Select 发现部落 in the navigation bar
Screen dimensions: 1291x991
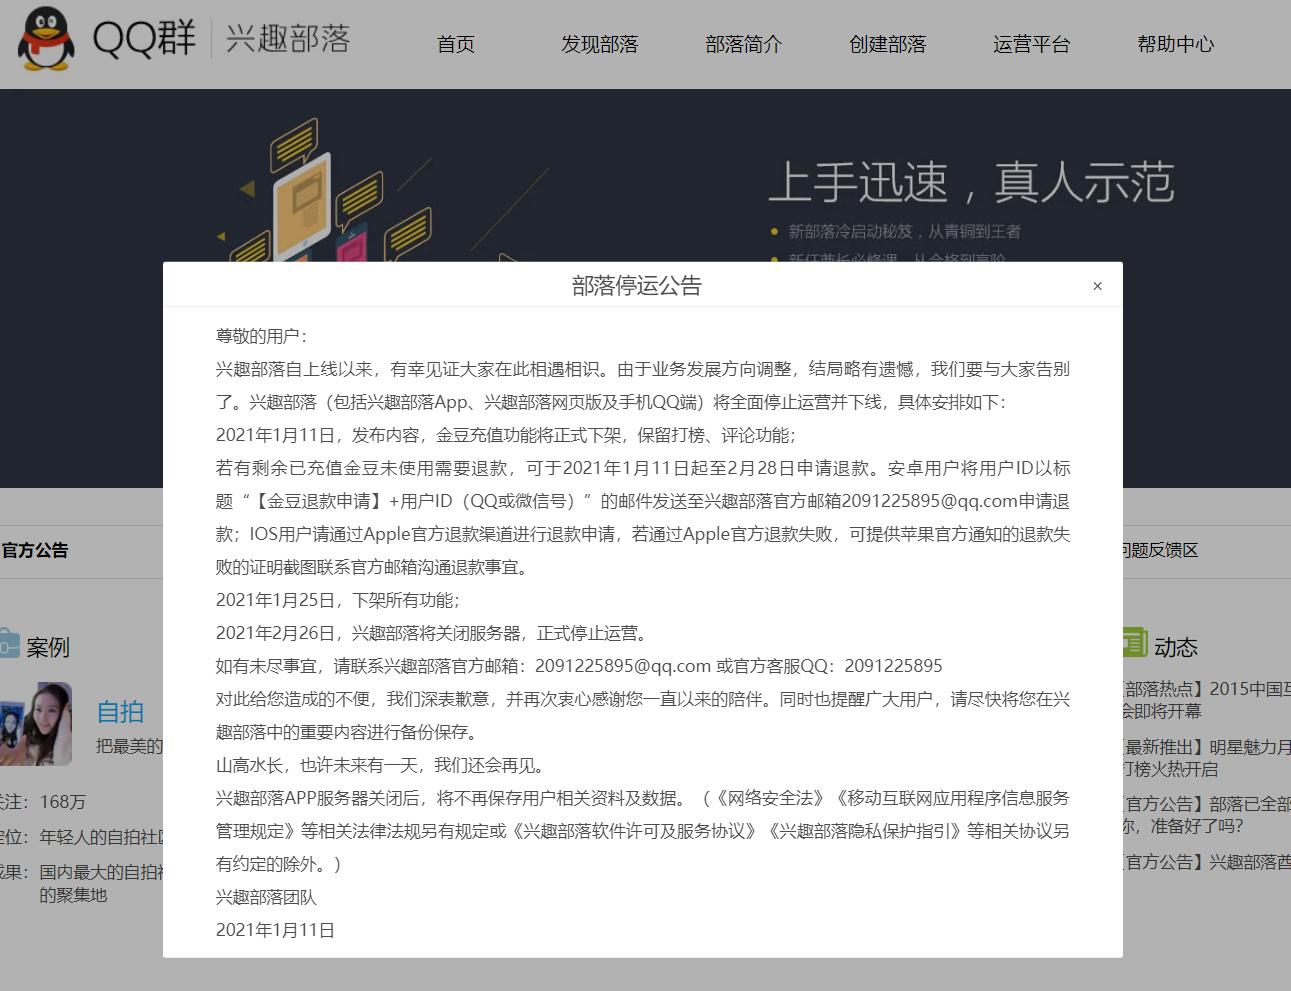pyautogui.click(x=599, y=44)
